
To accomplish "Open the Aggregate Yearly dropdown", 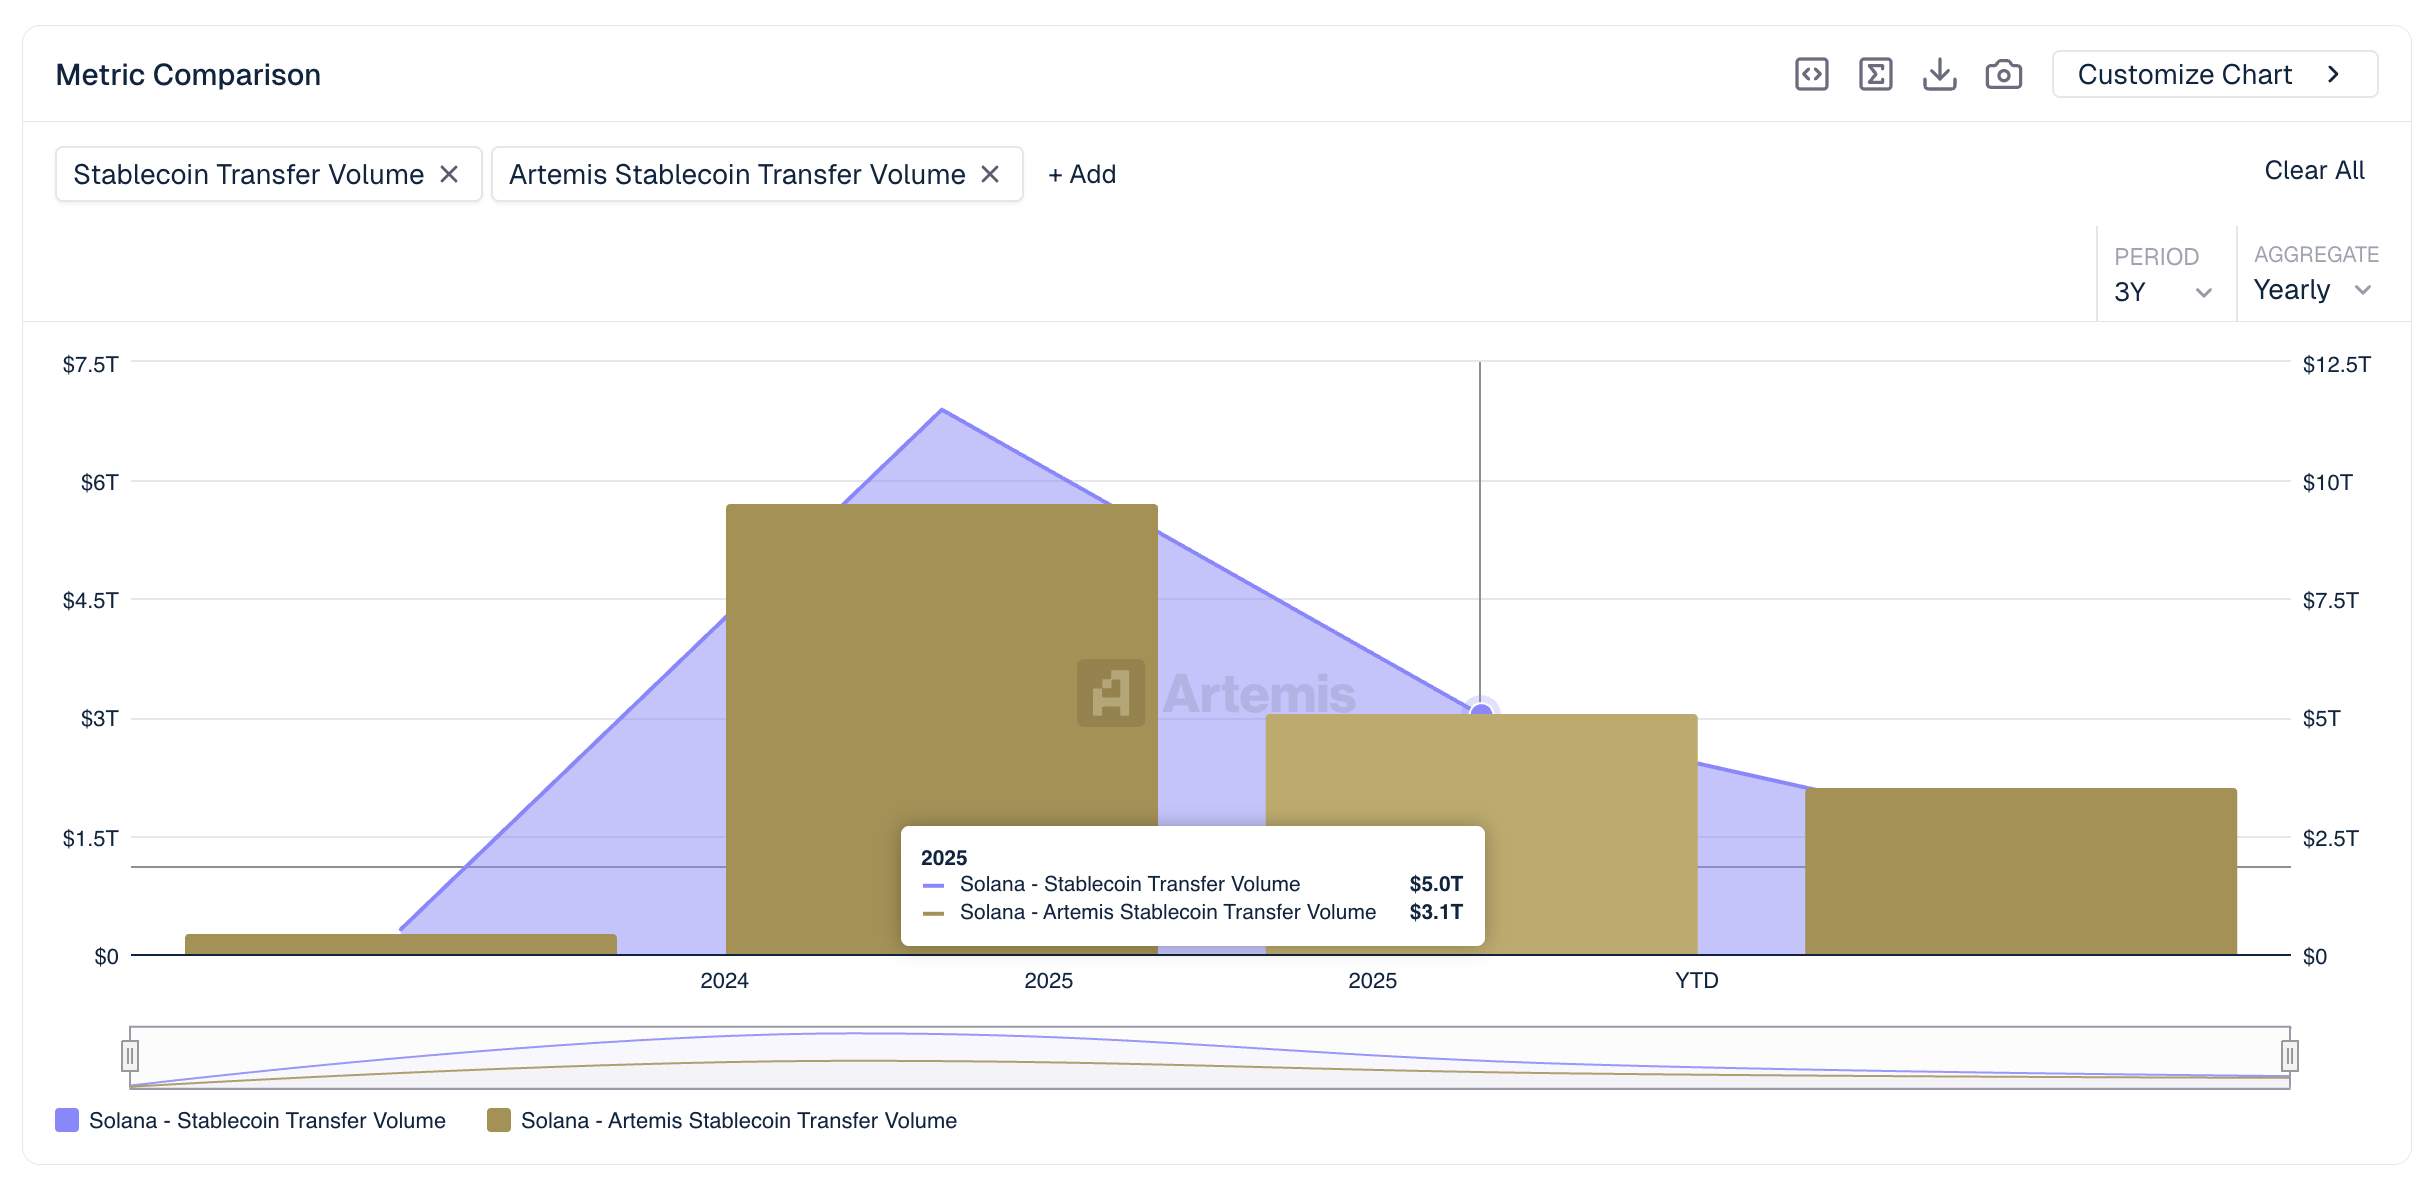I will click(2311, 290).
